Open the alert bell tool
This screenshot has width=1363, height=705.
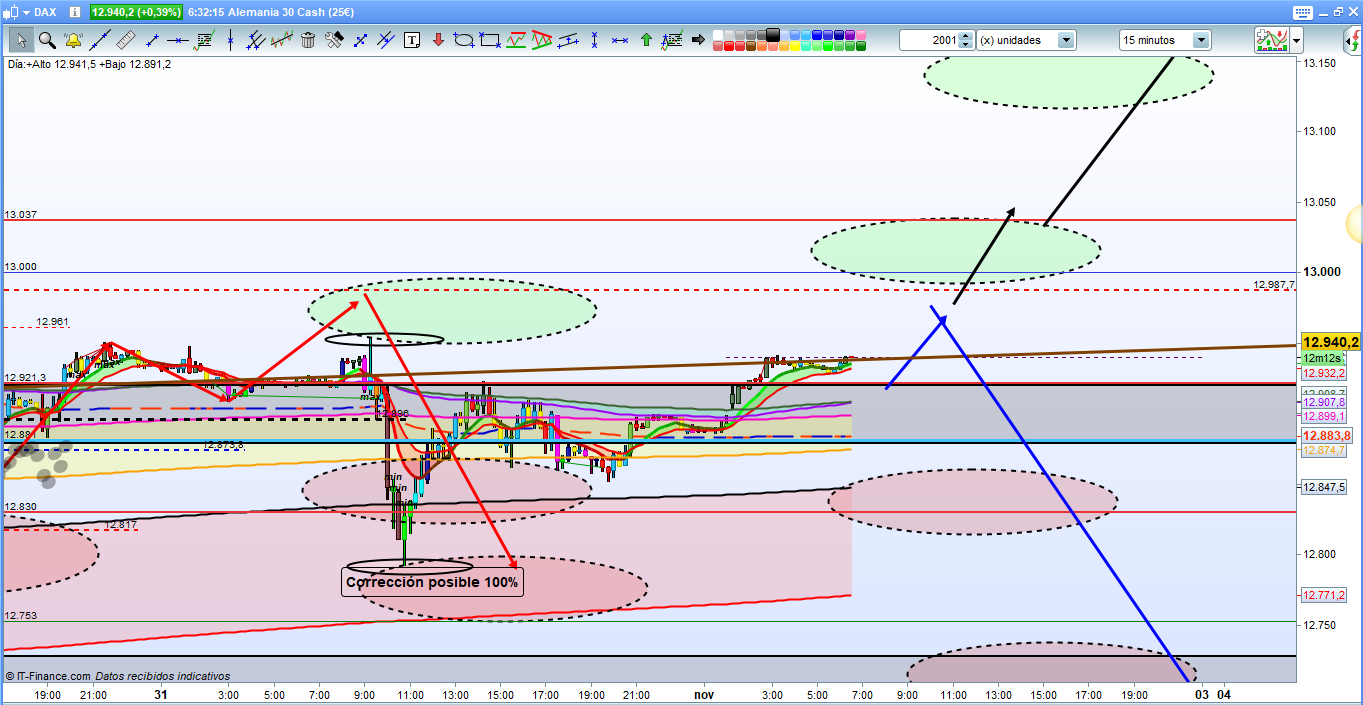(73, 40)
